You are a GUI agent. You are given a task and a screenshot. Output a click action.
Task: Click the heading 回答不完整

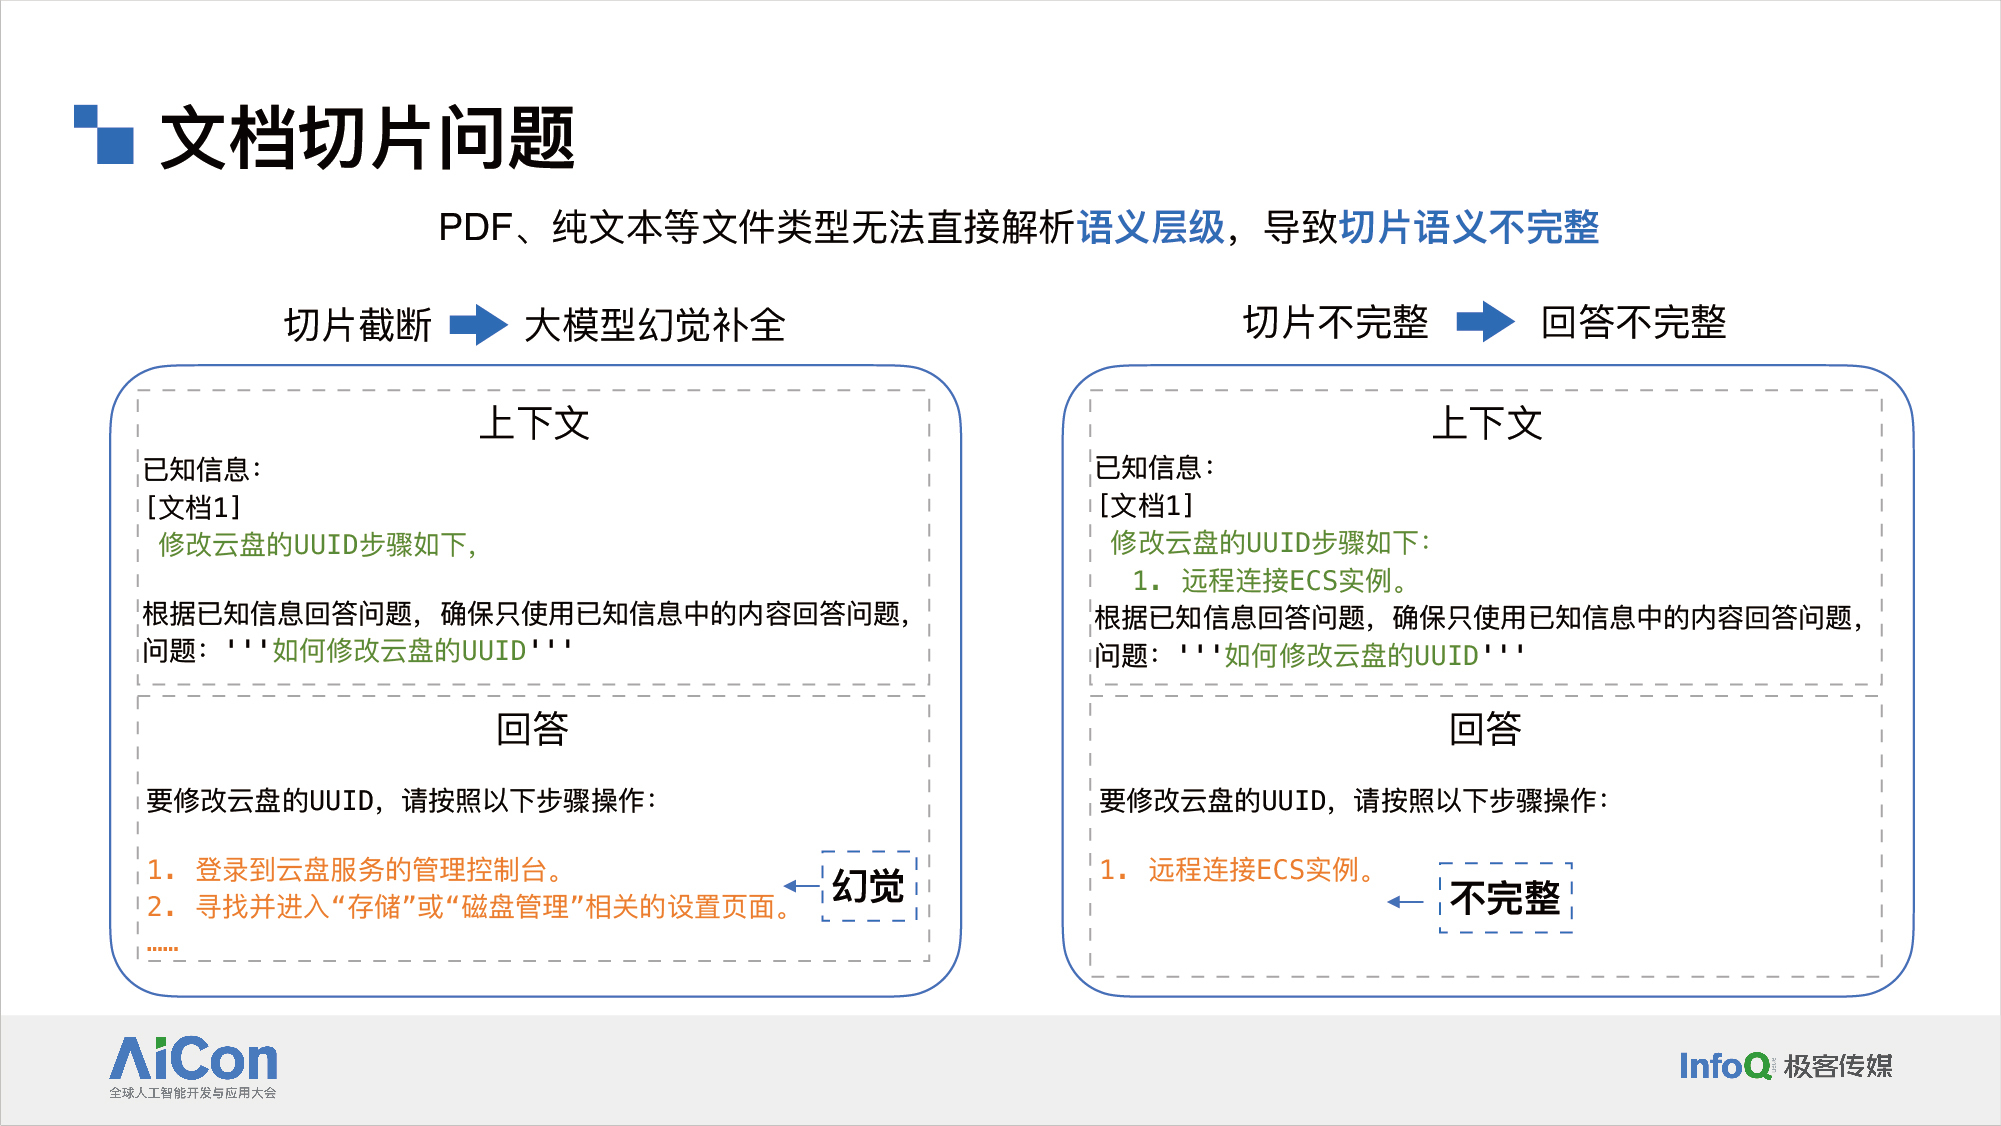pos(1633,322)
